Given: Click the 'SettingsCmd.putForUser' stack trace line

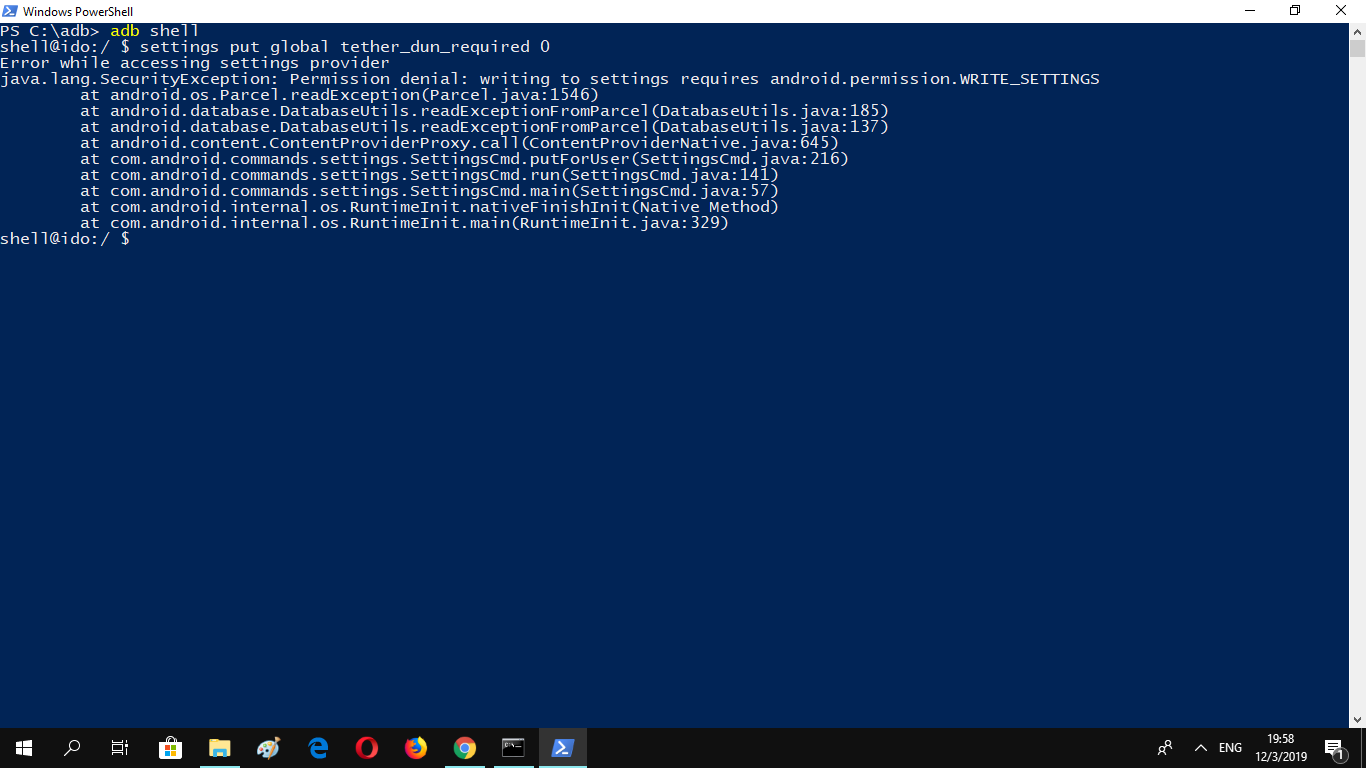Looking at the screenshot, I should (465, 159).
